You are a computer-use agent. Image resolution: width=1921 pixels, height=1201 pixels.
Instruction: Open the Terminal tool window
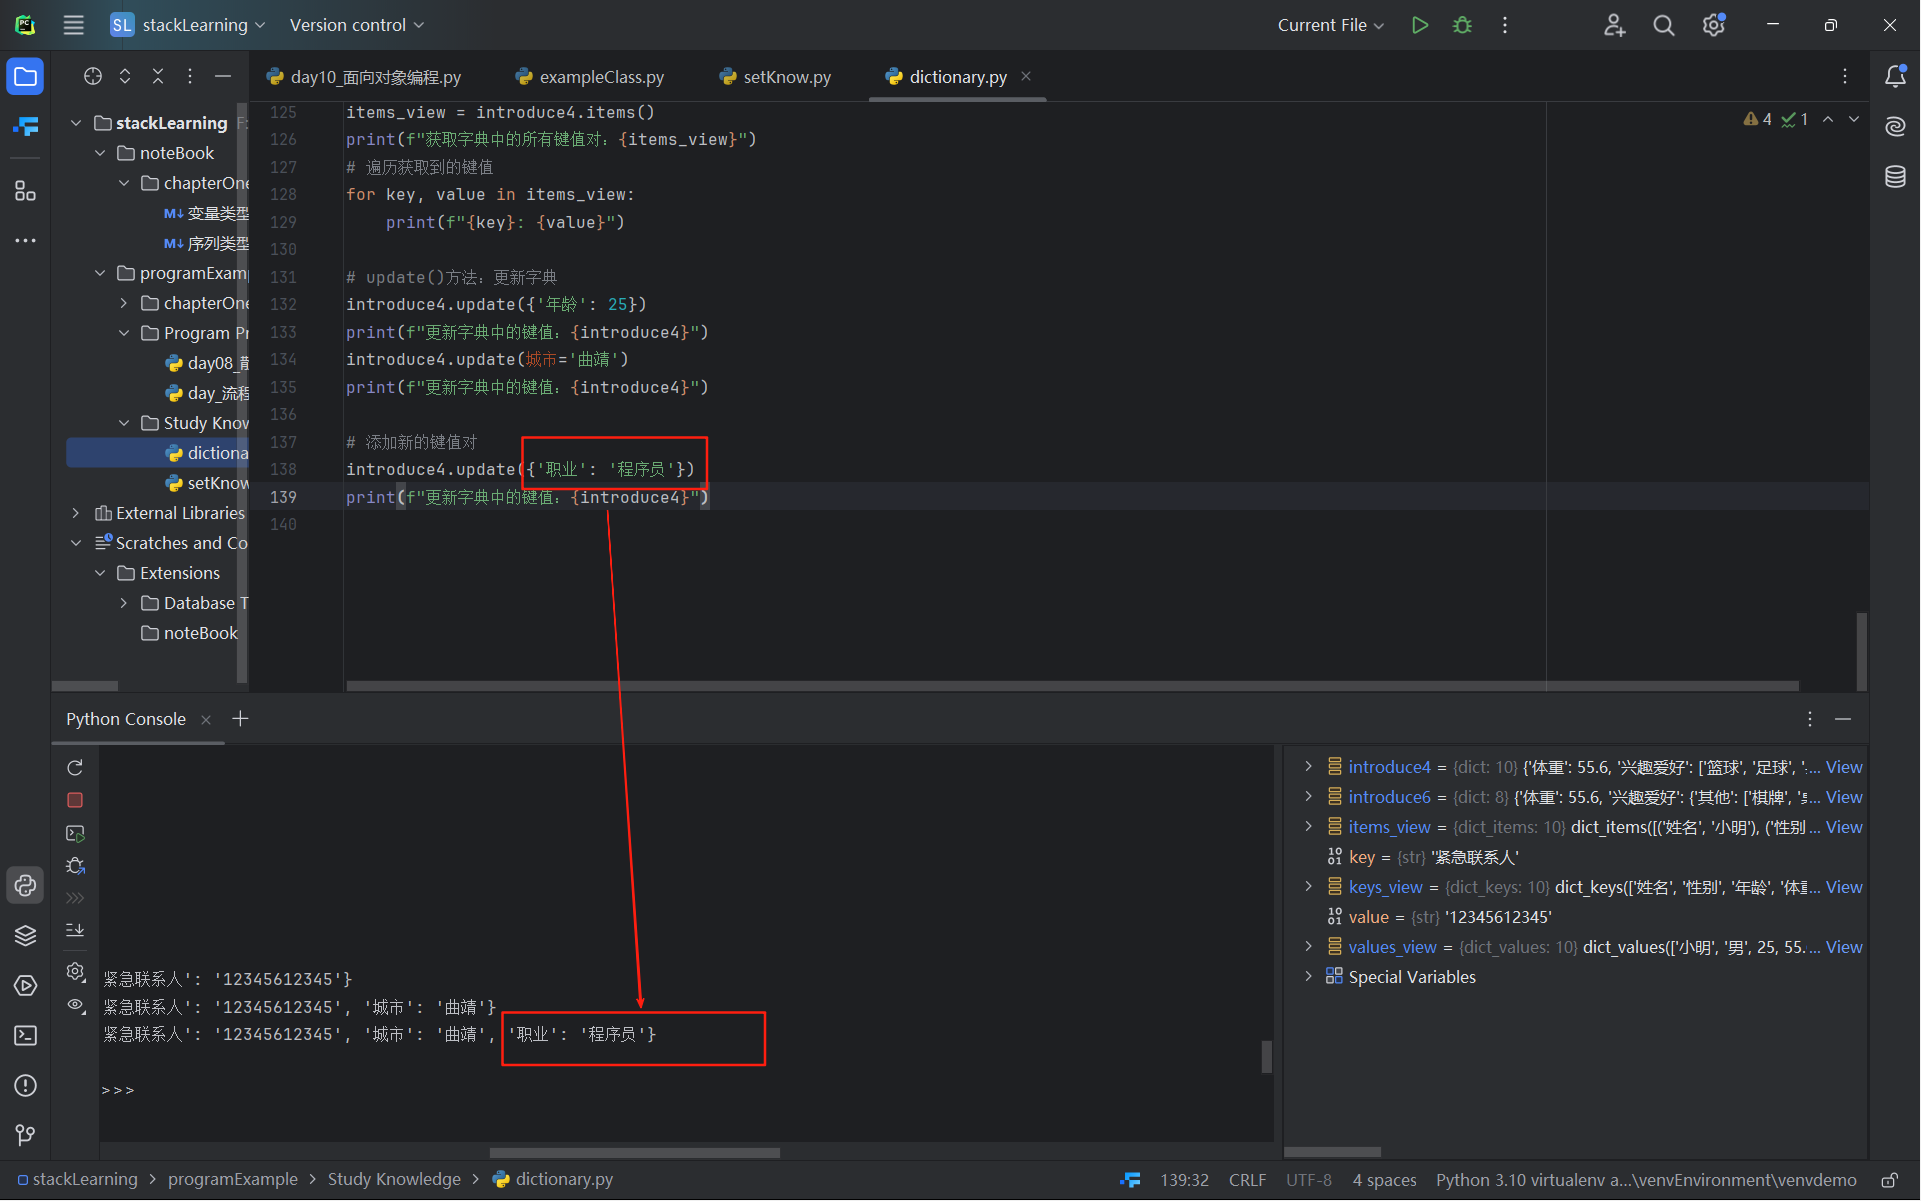tap(25, 1036)
